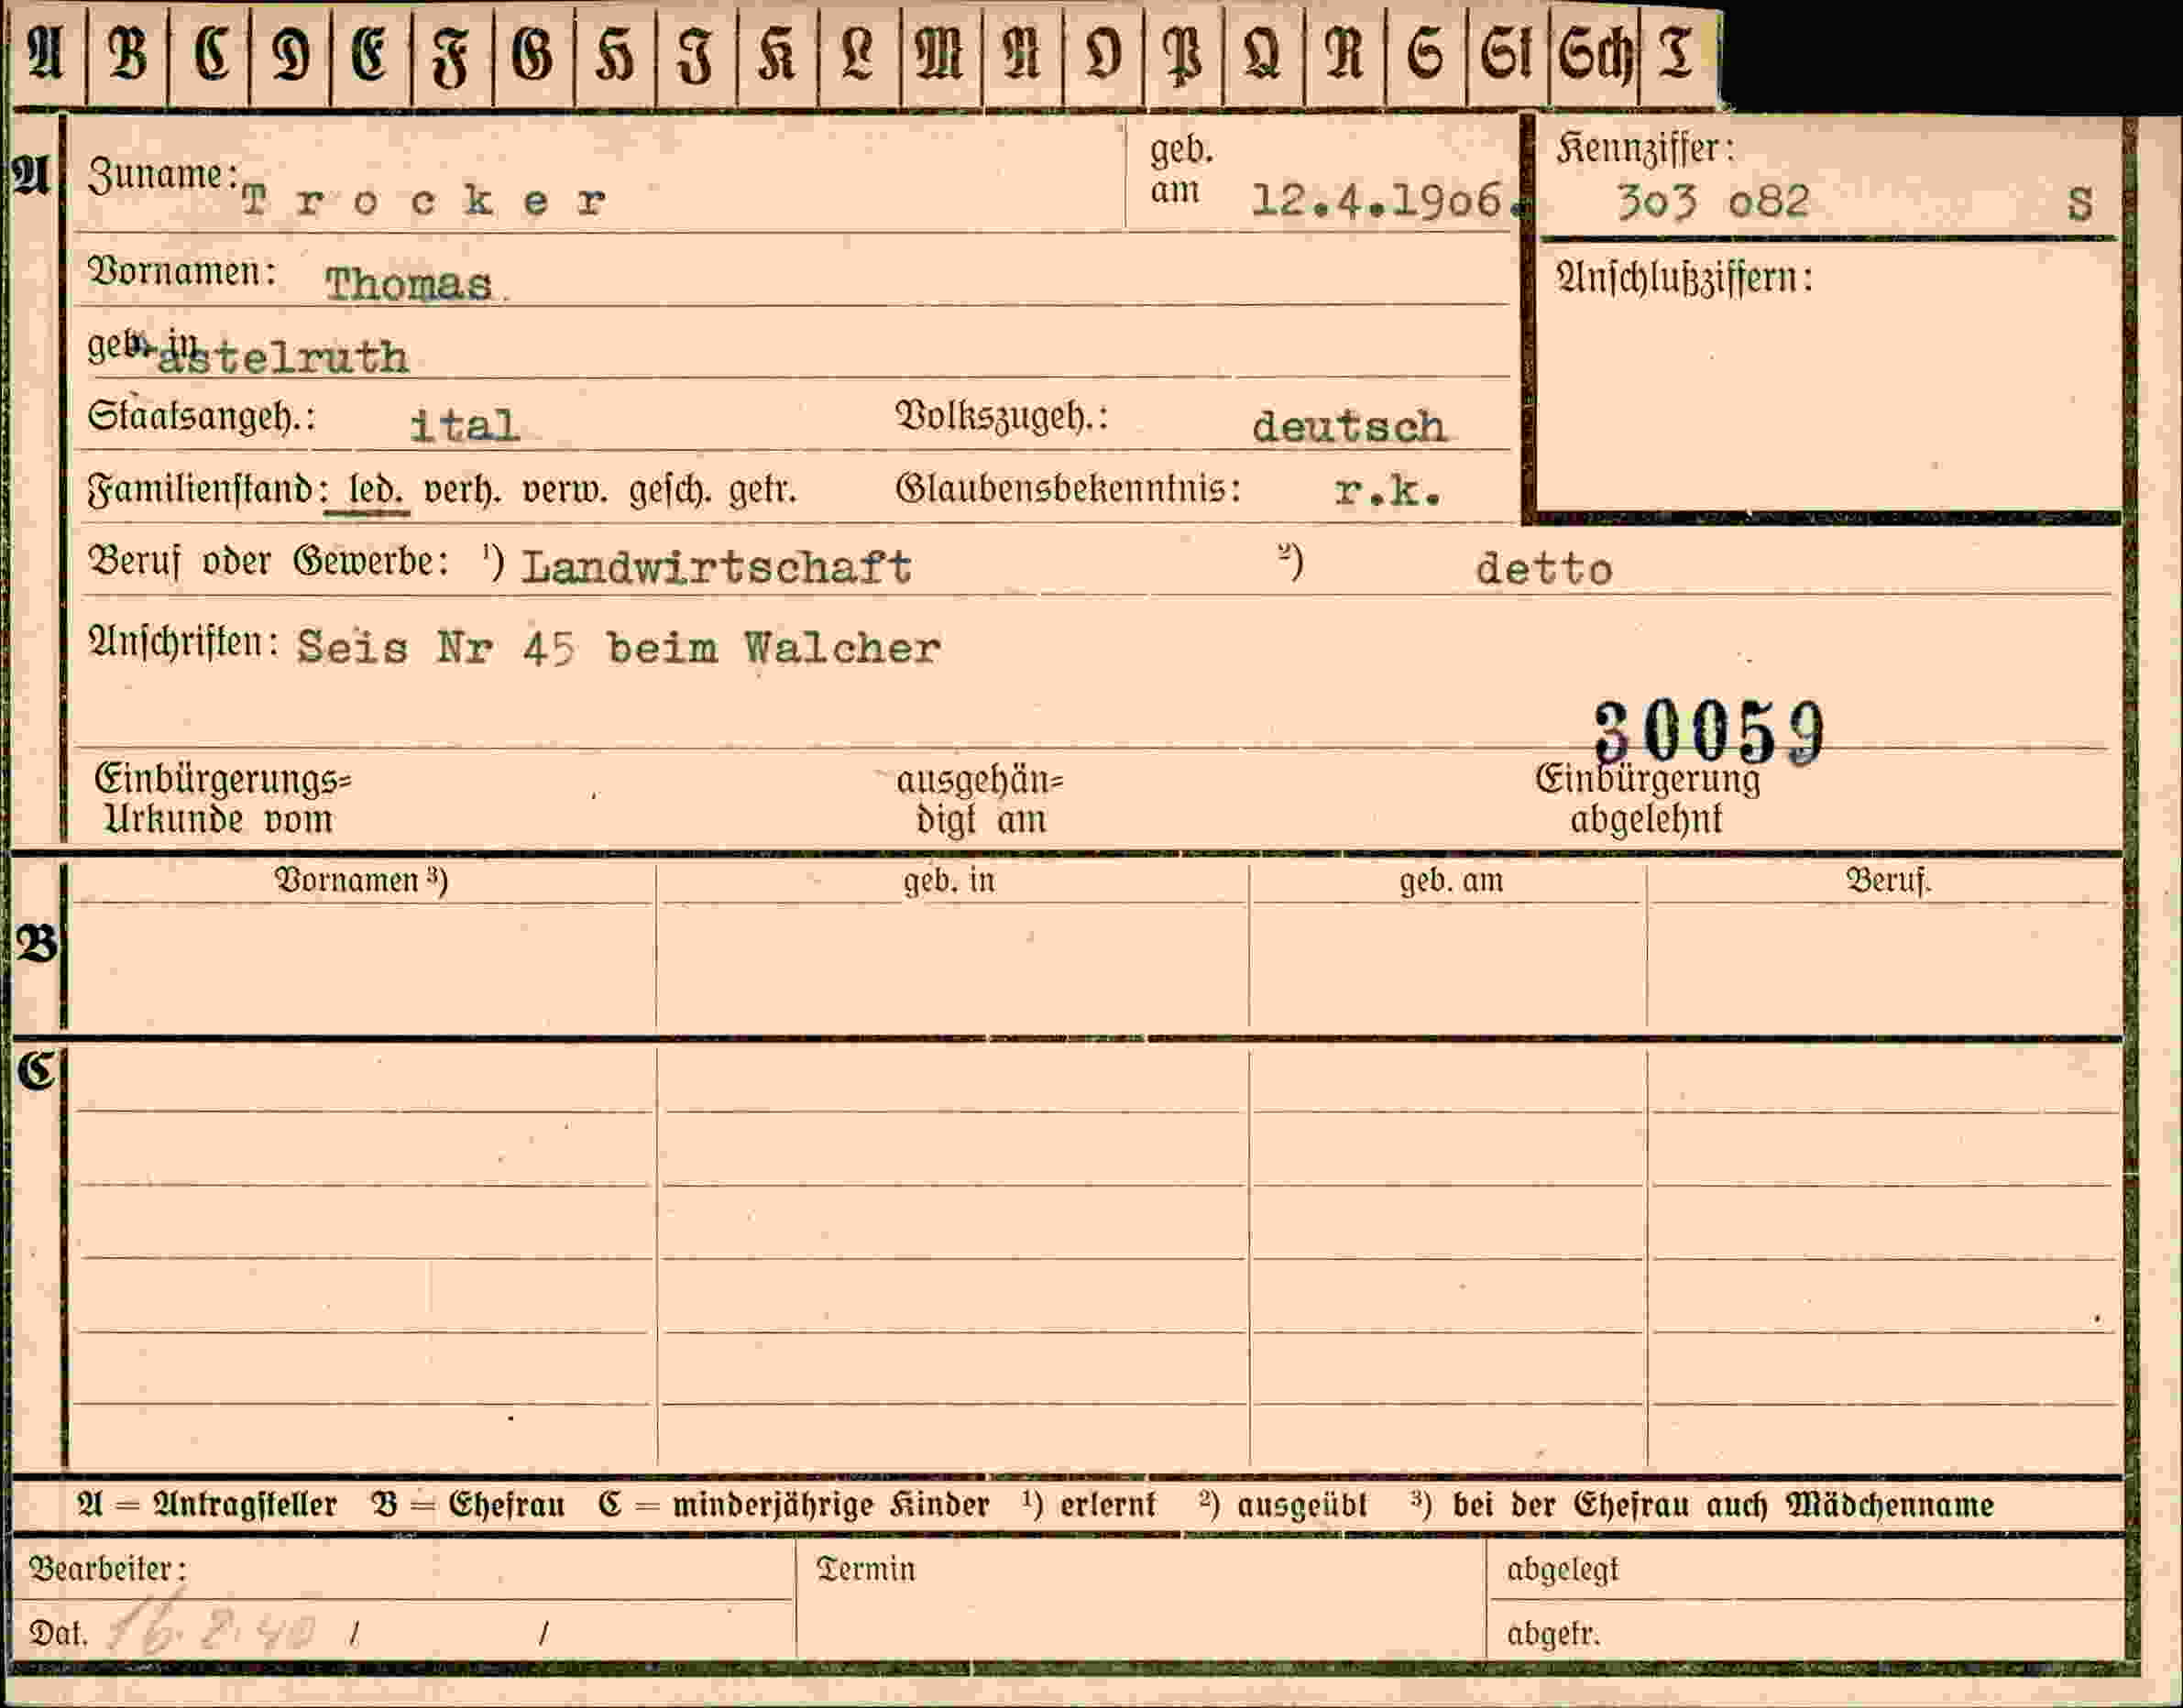Click the "Einbürgerungs-Urkunde vom" label
The image size is (2183, 1708).
pyautogui.click(x=222, y=799)
